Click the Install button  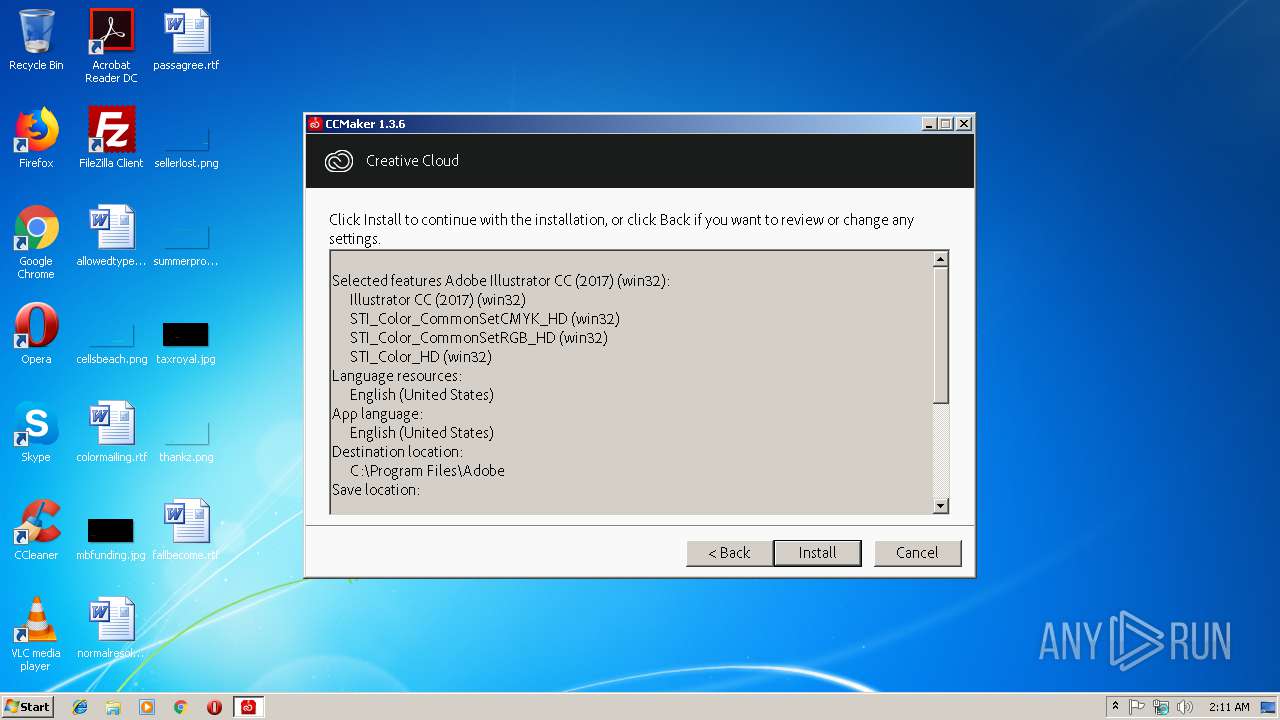[x=817, y=553]
